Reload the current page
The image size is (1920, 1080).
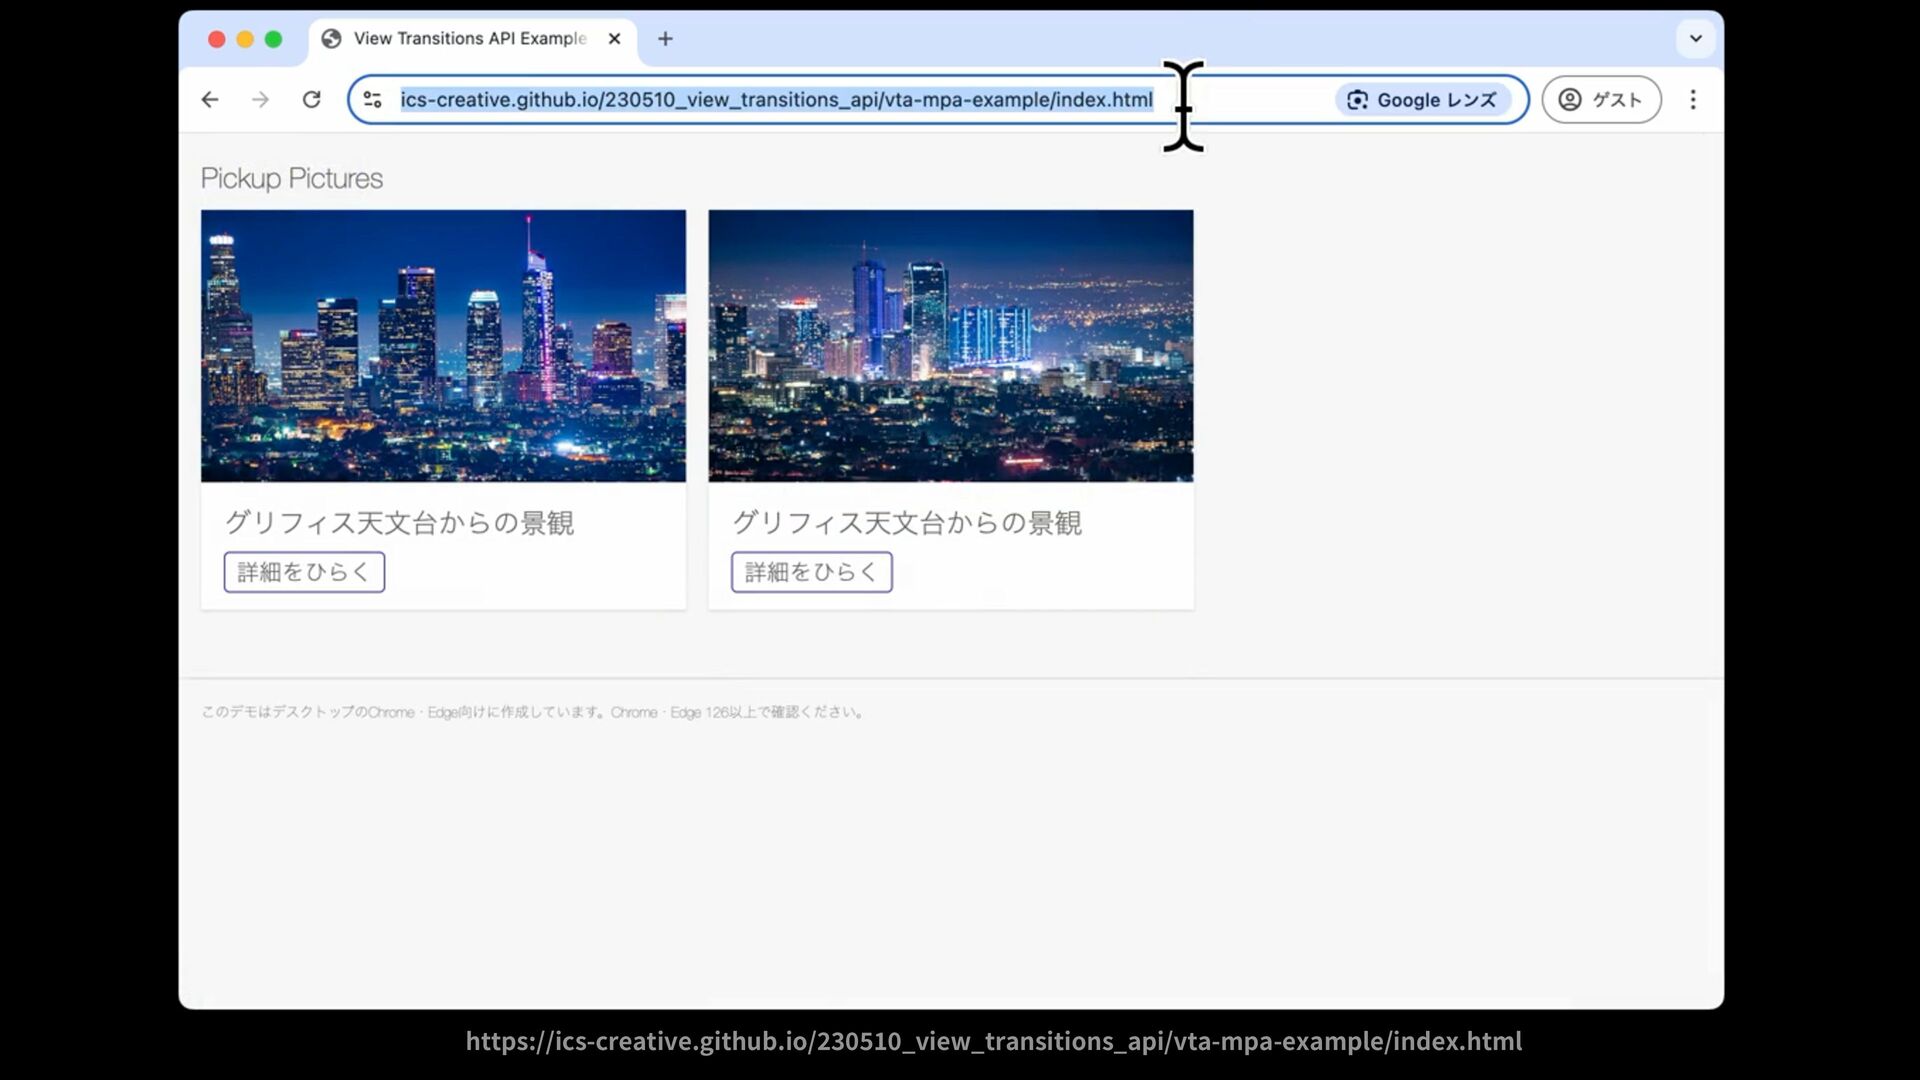tap(312, 100)
